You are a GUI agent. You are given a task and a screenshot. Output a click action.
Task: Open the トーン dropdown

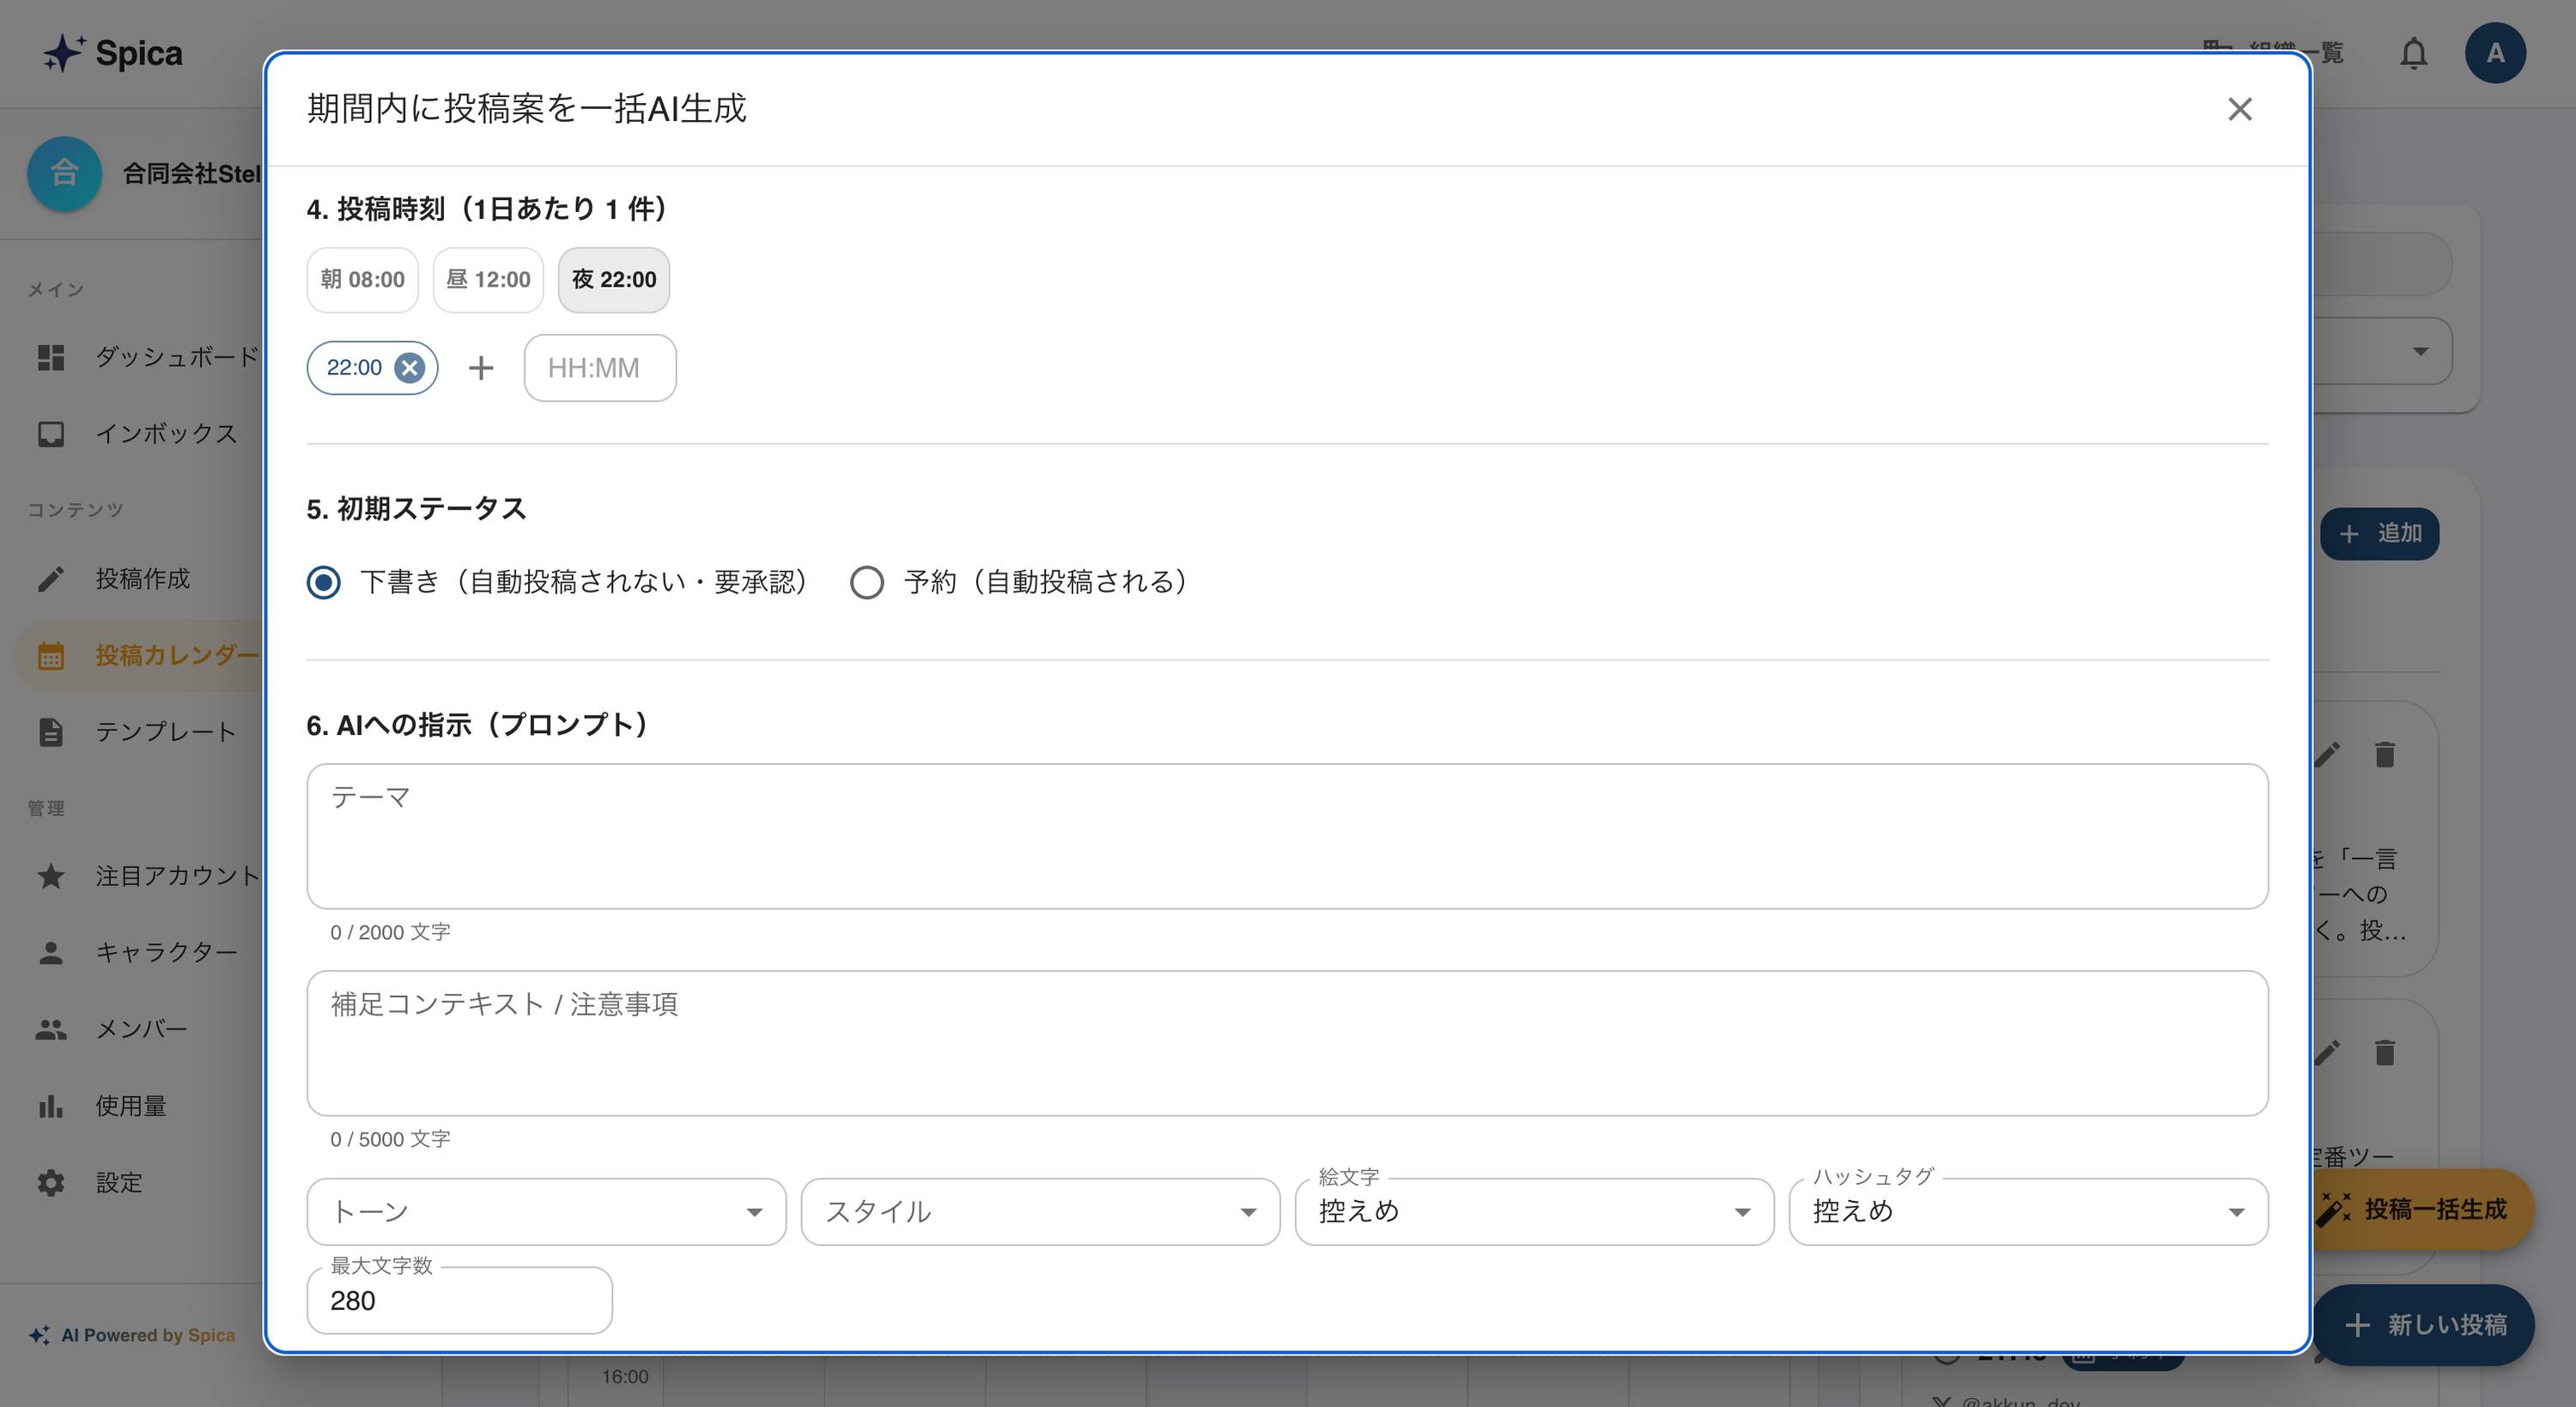(546, 1212)
